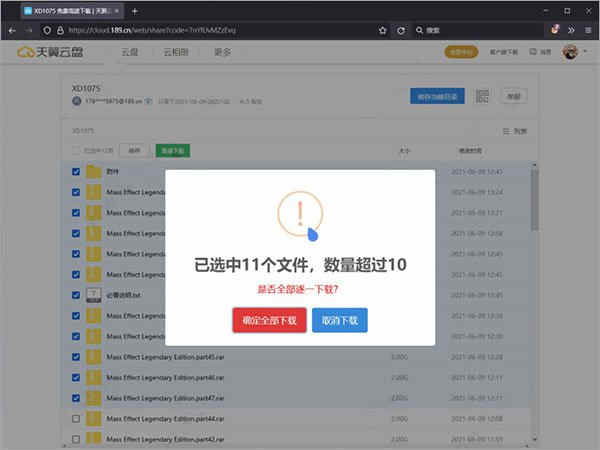600x450 pixels.
Task: Open the 云相册 tab in the top navigation
Action: (x=176, y=51)
